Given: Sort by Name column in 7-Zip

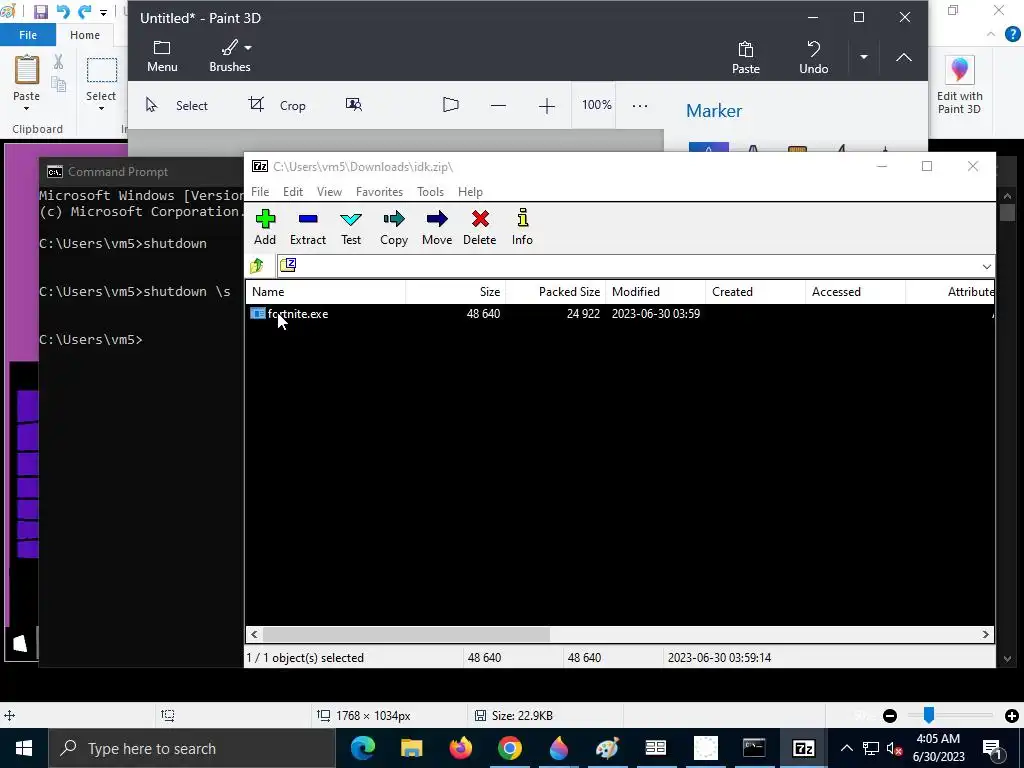Looking at the screenshot, I should [326, 292].
